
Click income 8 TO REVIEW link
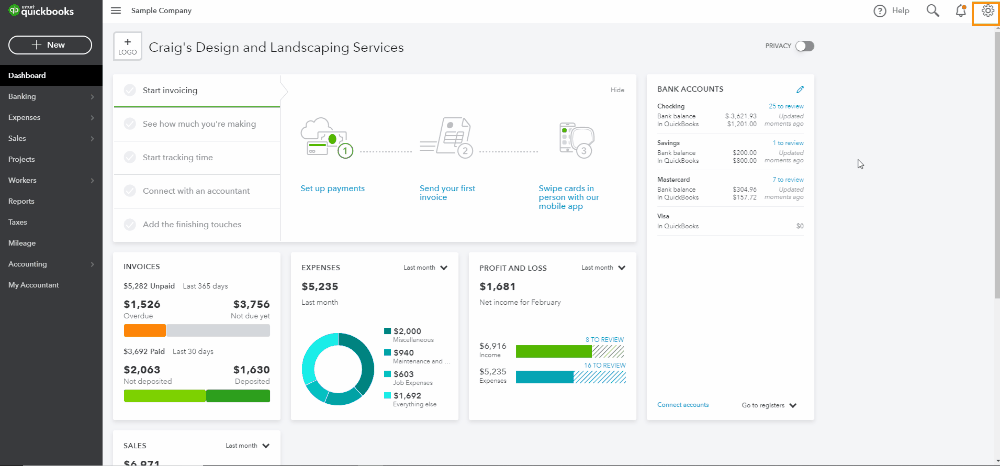605,340
